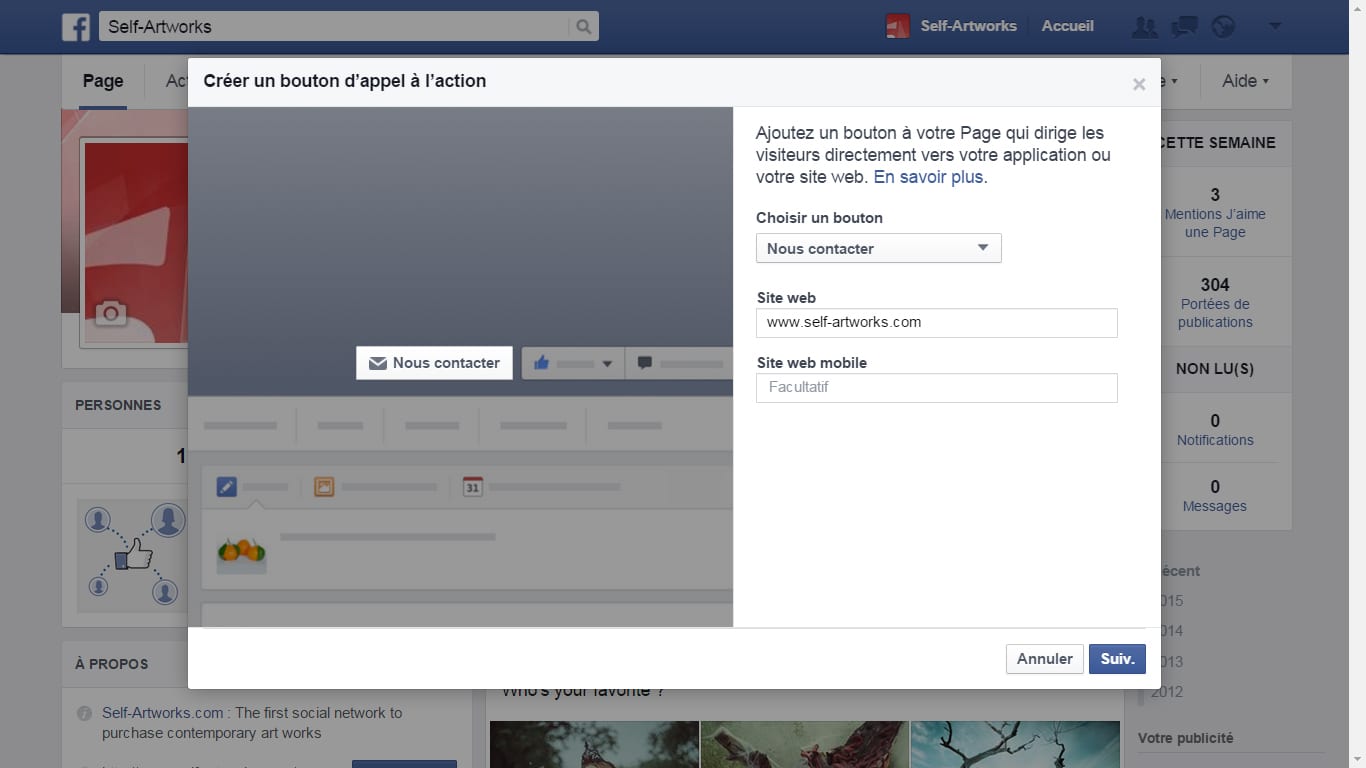Click the calendar event icon in preview
Image resolution: width=1366 pixels, height=768 pixels.
[473, 487]
